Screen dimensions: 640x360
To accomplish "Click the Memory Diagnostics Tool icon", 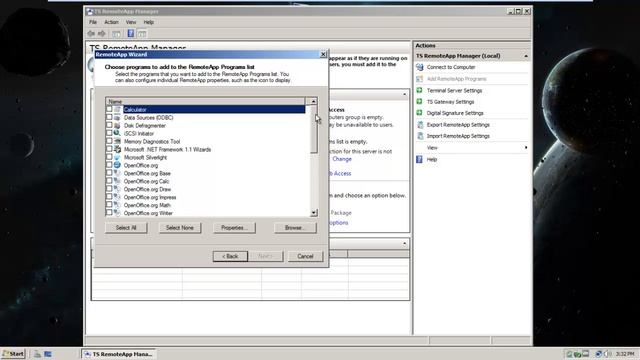I will click(x=117, y=141).
